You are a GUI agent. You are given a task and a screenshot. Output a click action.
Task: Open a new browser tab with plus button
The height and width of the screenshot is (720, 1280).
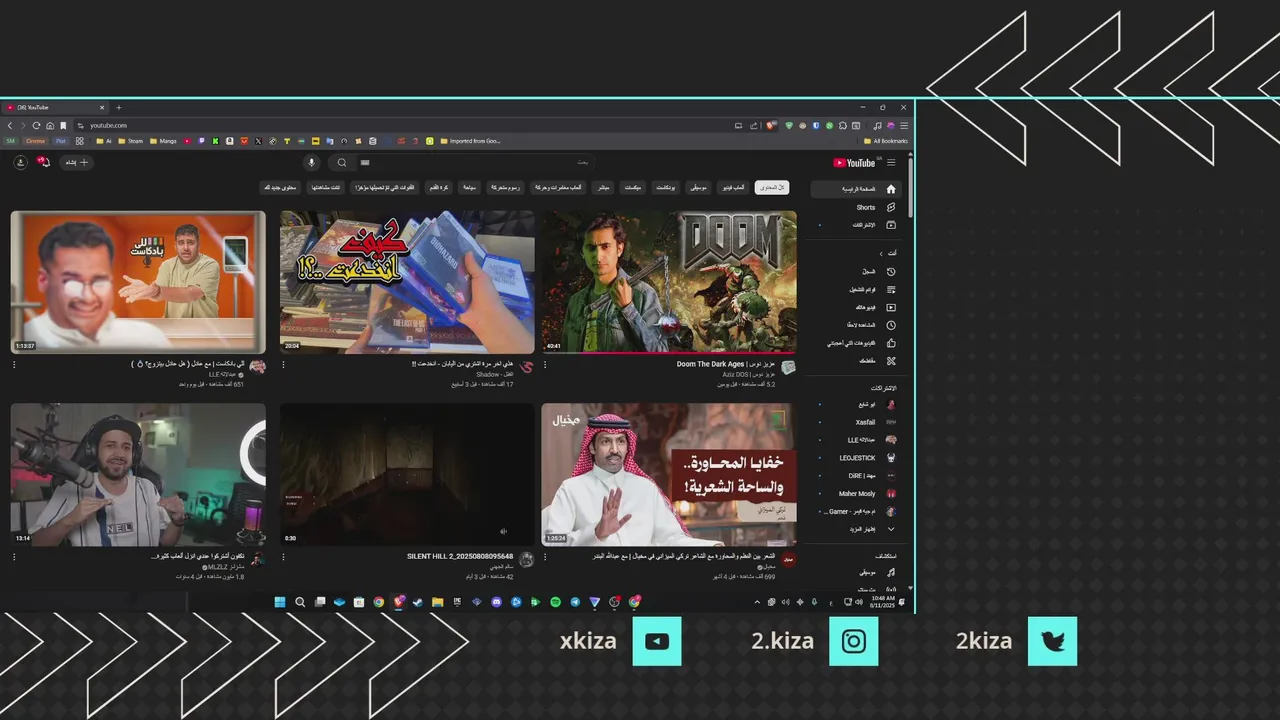coord(118,107)
